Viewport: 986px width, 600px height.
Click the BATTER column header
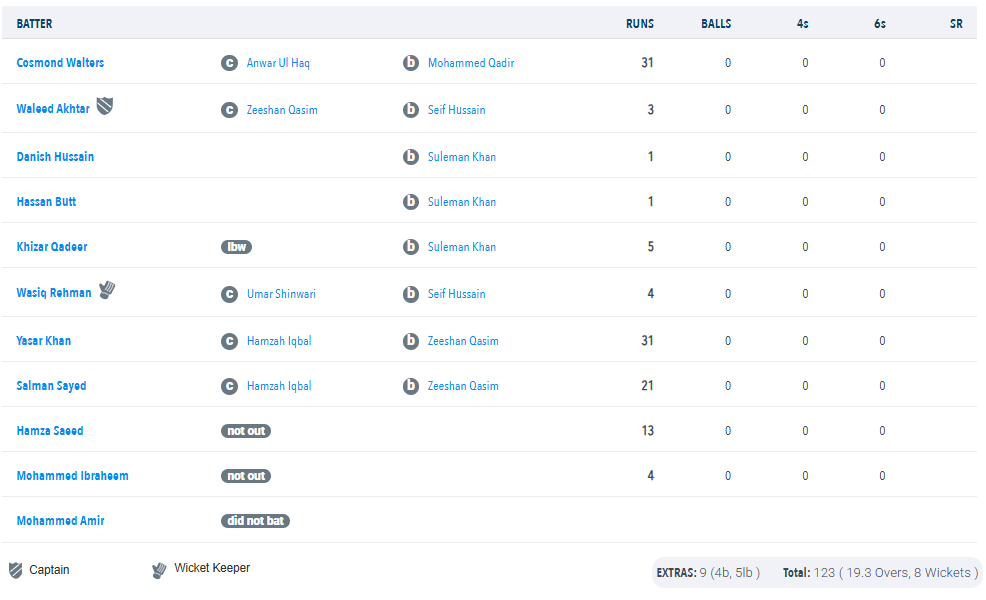35,24
